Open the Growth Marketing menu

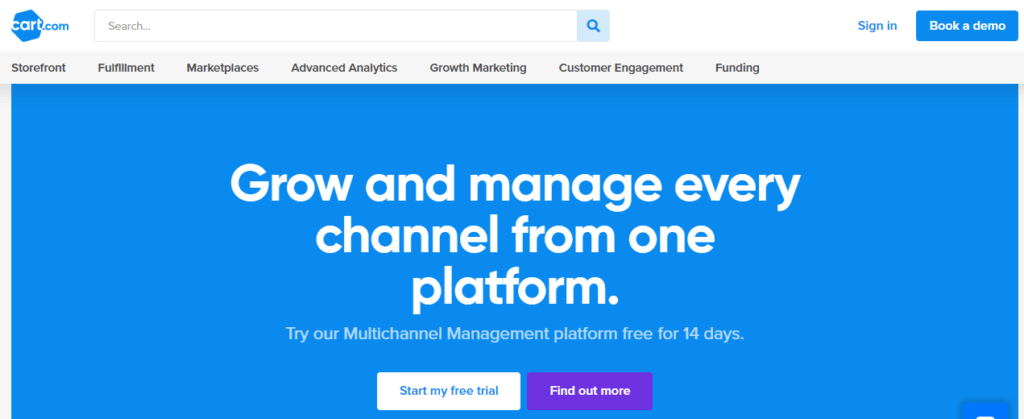pyautogui.click(x=478, y=68)
